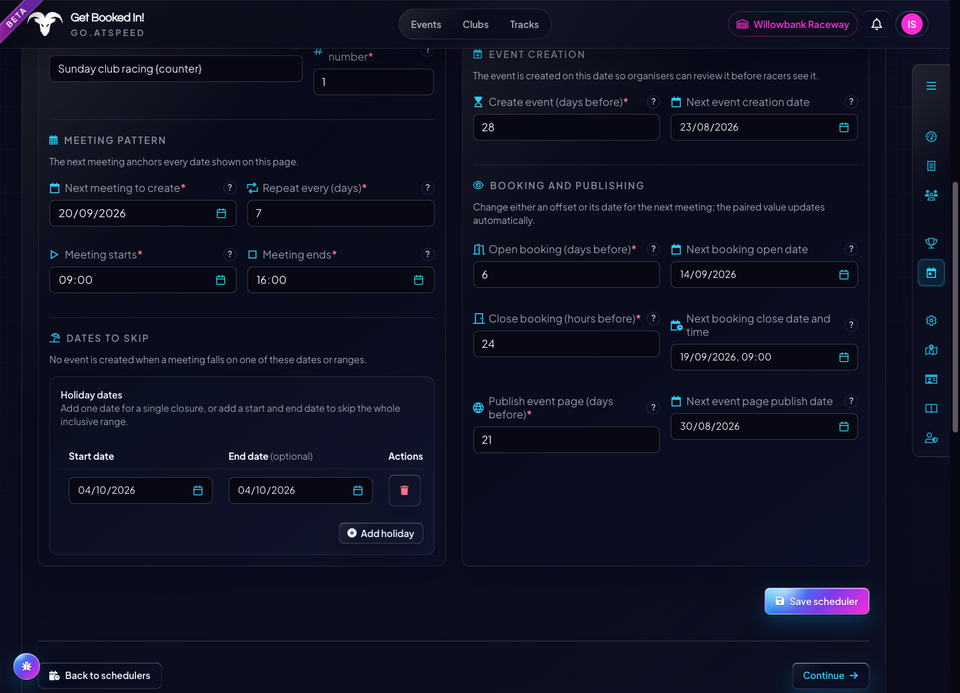This screenshot has height=693, width=960.
Task: Open the dashboard gauge icon in the sidebar
Action: click(931, 137)
